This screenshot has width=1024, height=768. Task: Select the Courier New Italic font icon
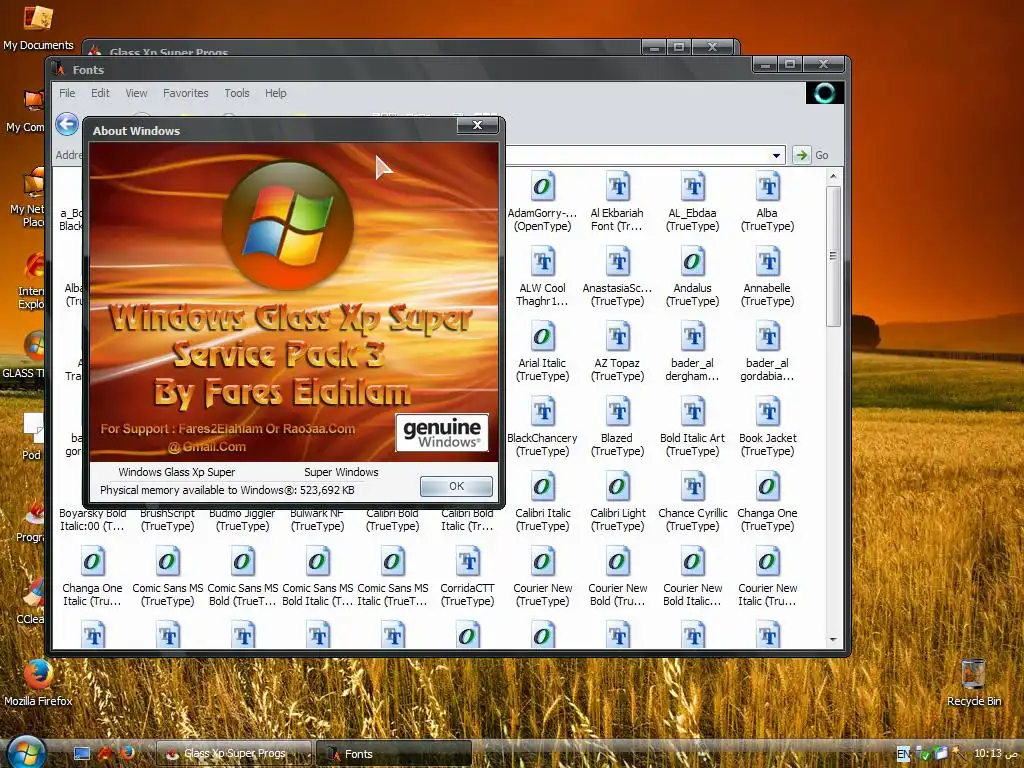(x=767, y=562)
